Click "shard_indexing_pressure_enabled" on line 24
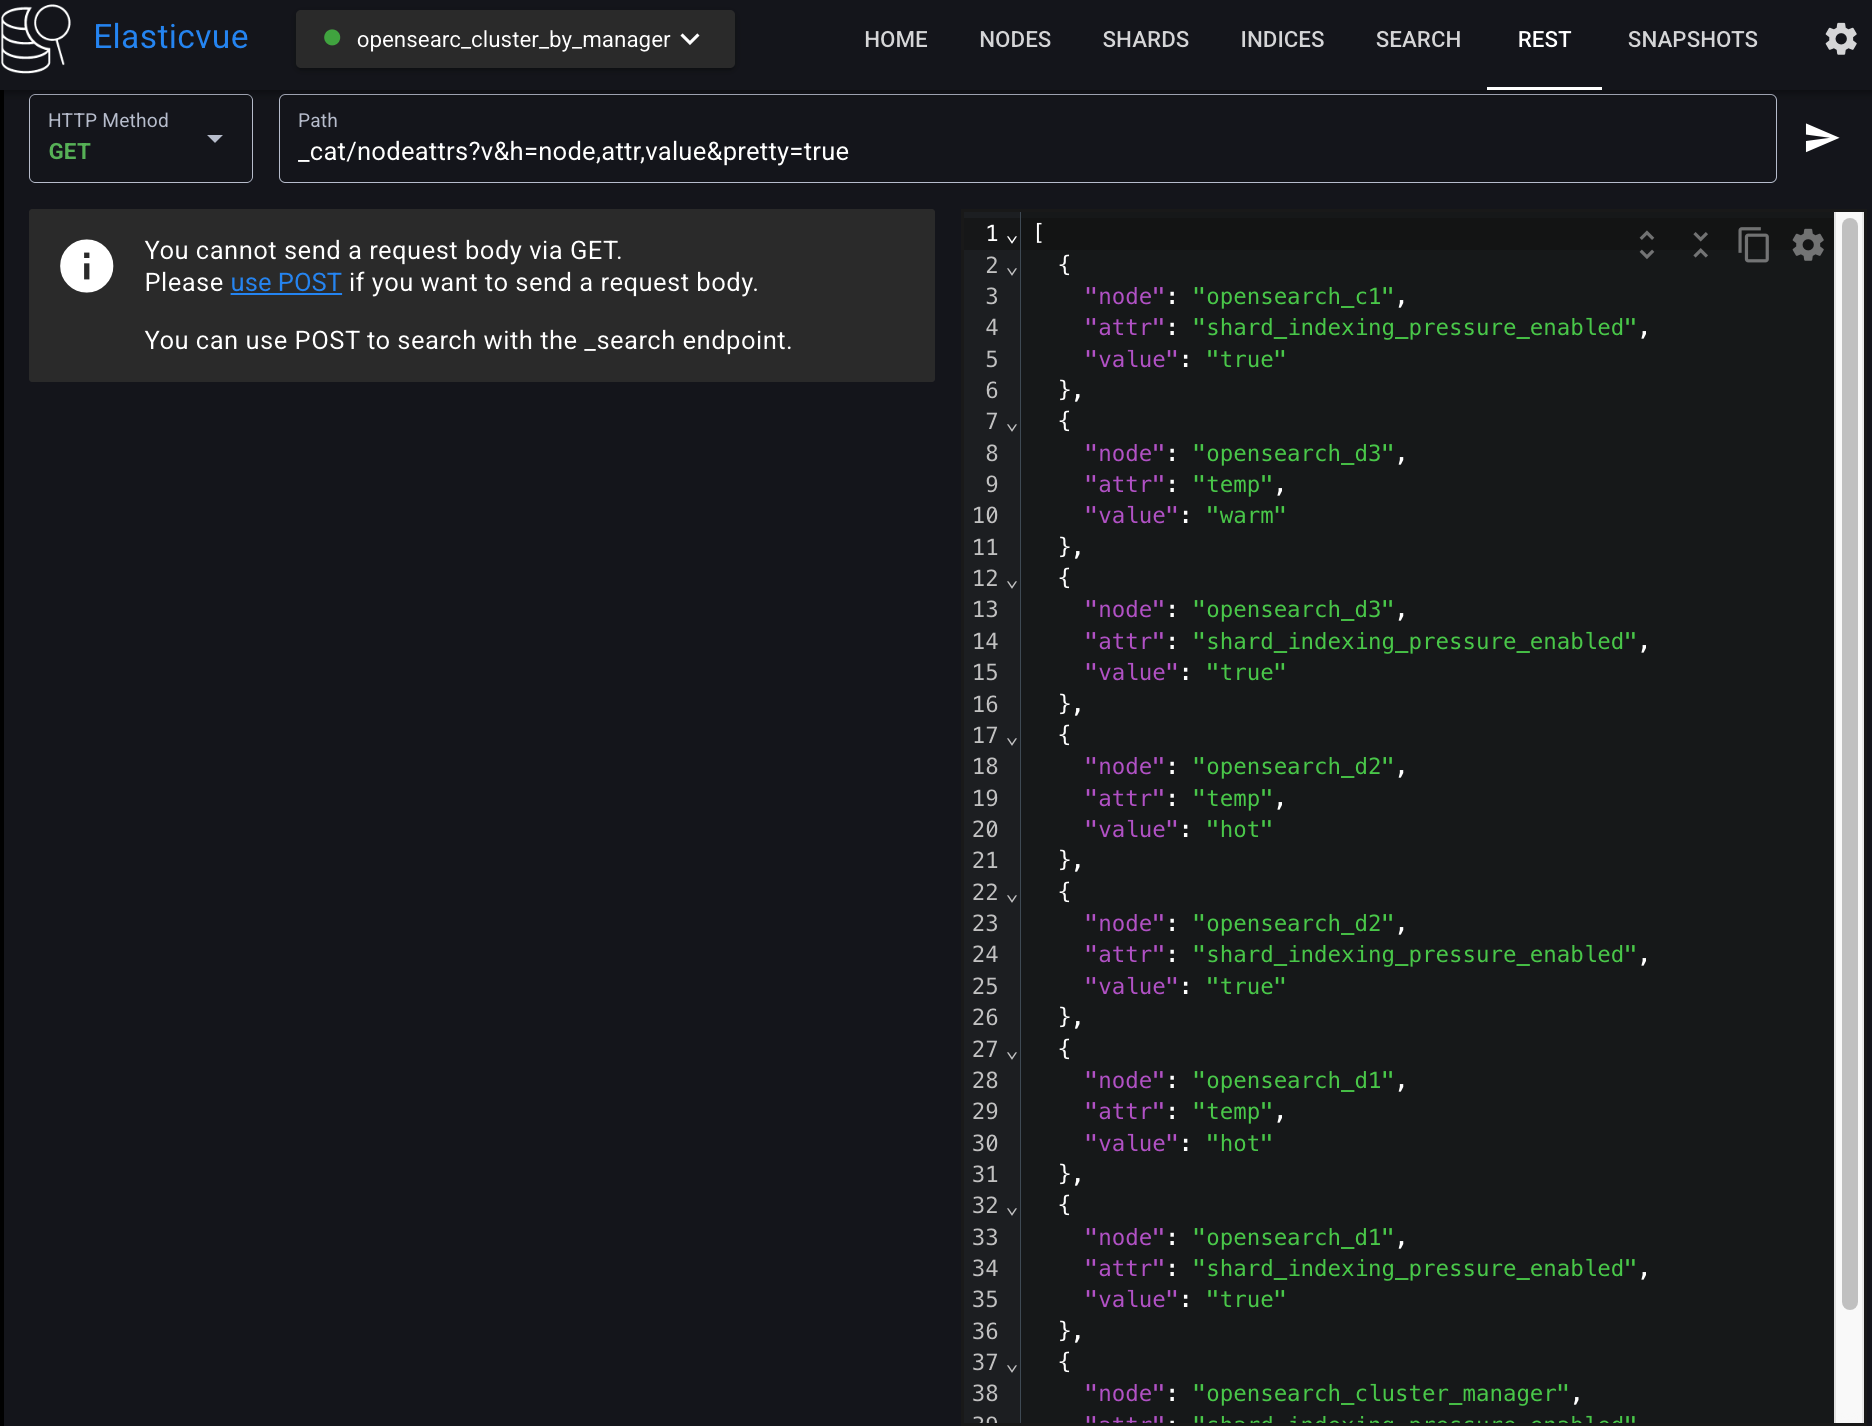 tap(1416, 955)
